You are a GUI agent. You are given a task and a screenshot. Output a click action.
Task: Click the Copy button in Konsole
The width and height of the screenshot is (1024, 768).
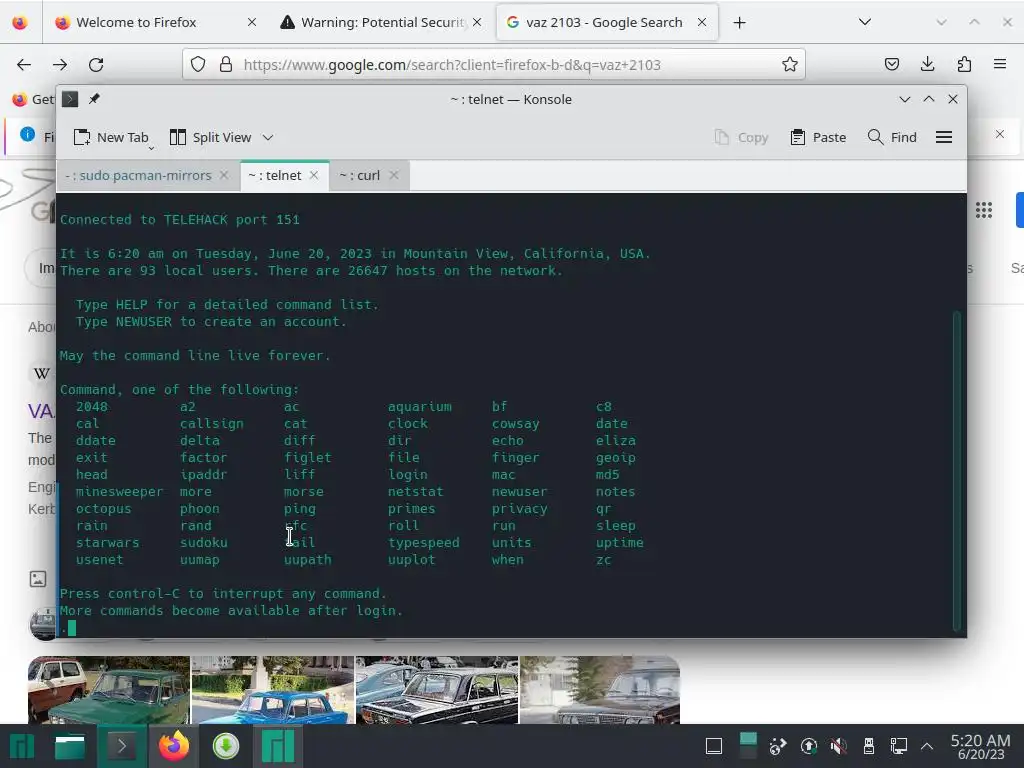point(741,137)
